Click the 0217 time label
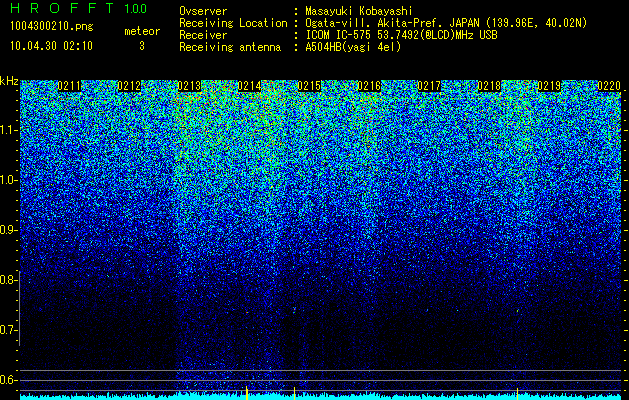Screen dimensions: 629x400 click(x=429, y=86)
